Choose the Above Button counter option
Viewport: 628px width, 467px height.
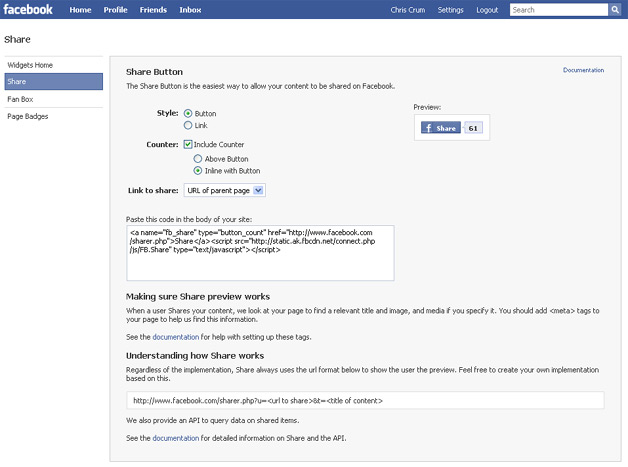click(197, 158)
